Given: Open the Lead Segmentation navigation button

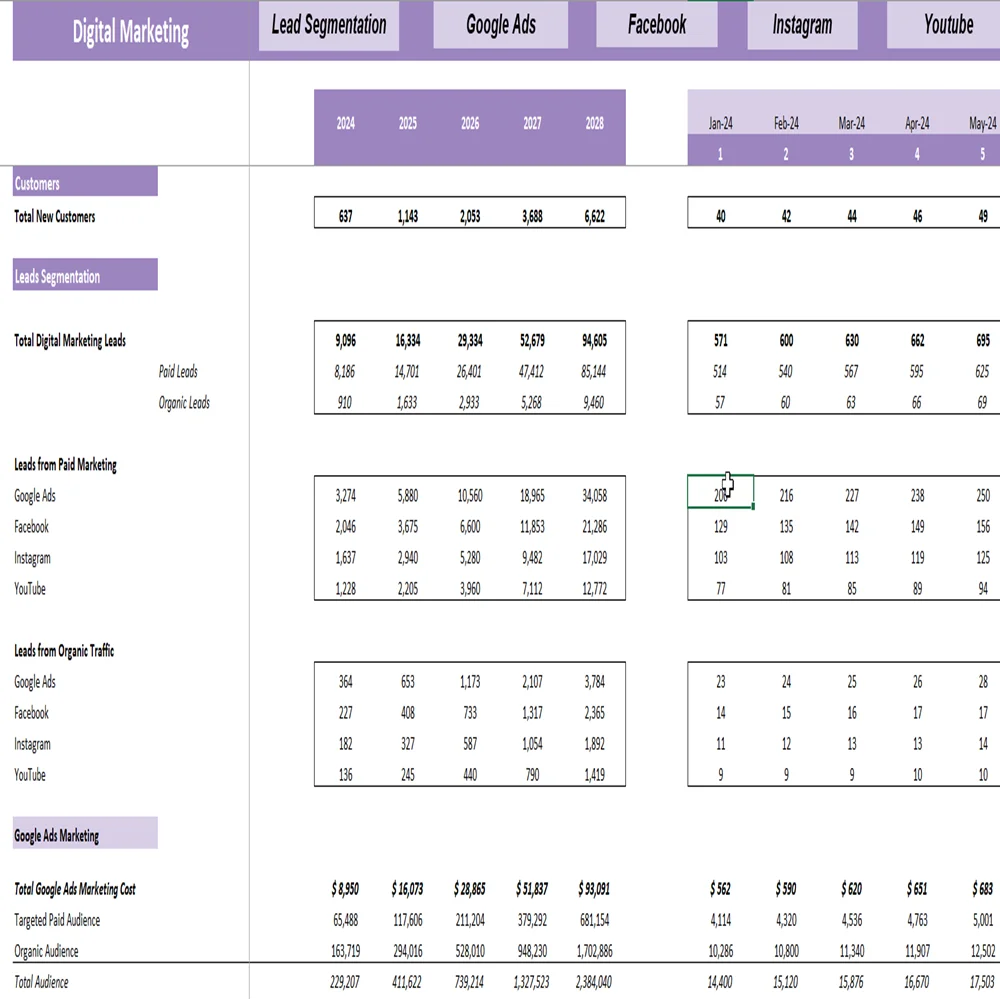Looking at the screenshot, I should point(329,26).
